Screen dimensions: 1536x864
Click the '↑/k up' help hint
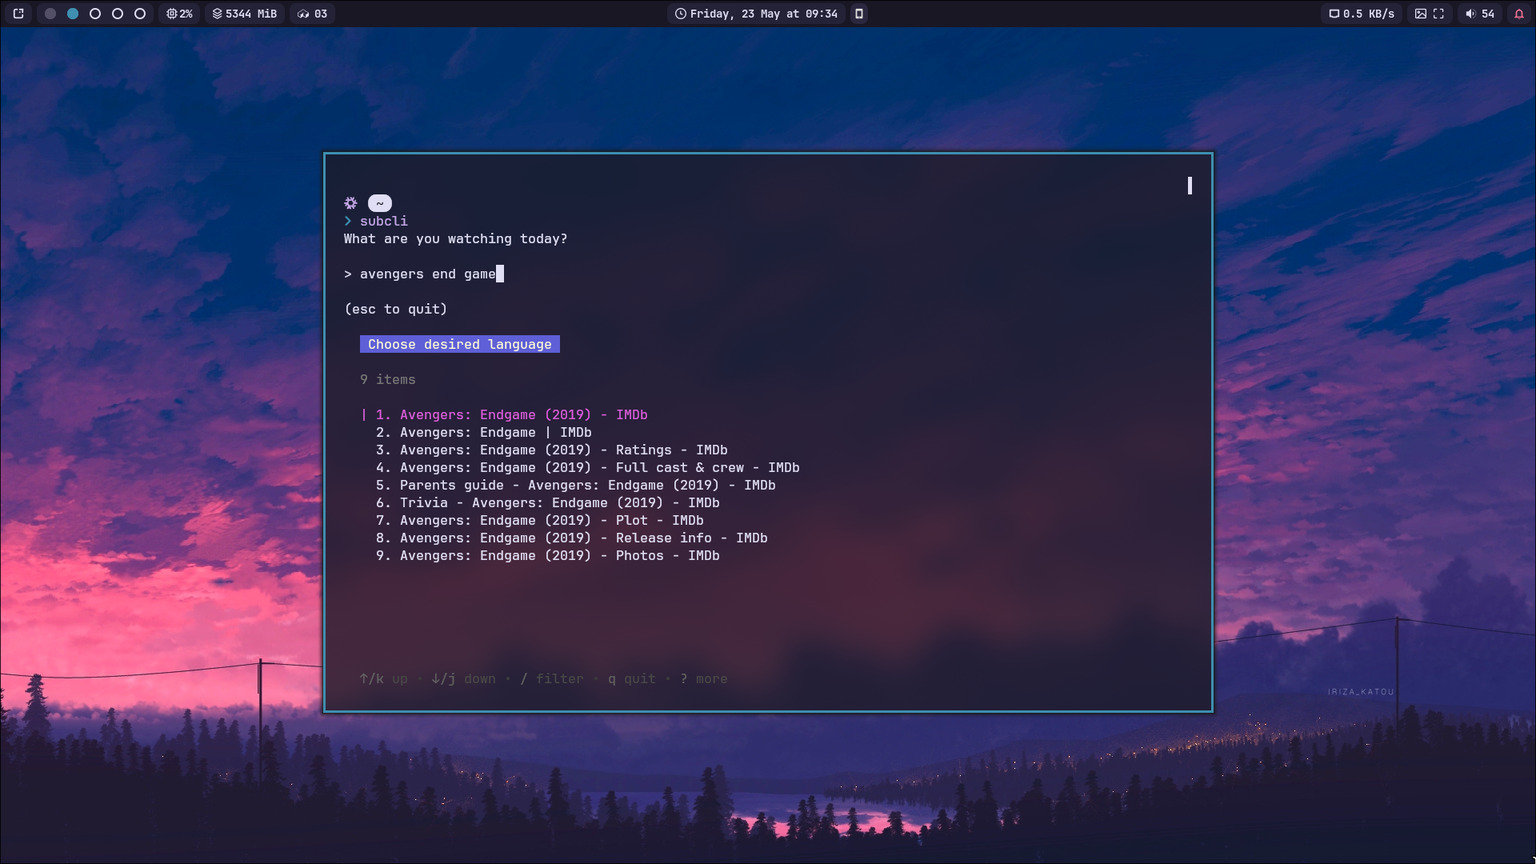(x=384, y=679)
